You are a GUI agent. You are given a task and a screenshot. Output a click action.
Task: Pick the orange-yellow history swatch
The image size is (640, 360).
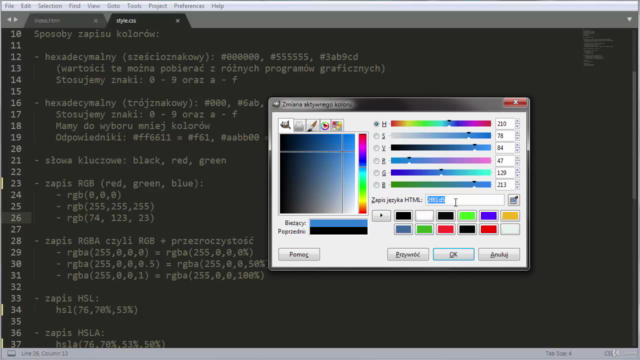click(510, 216)
